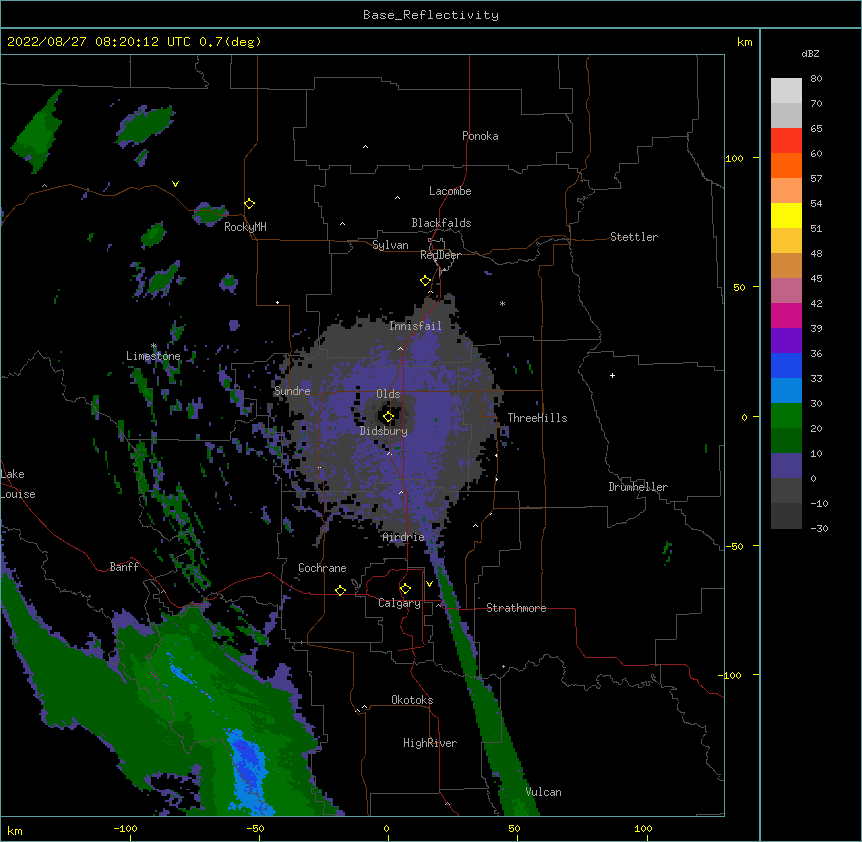Select the HighRiver city label
This screenshot has width=862, height=842.
[x=430, y=743]
